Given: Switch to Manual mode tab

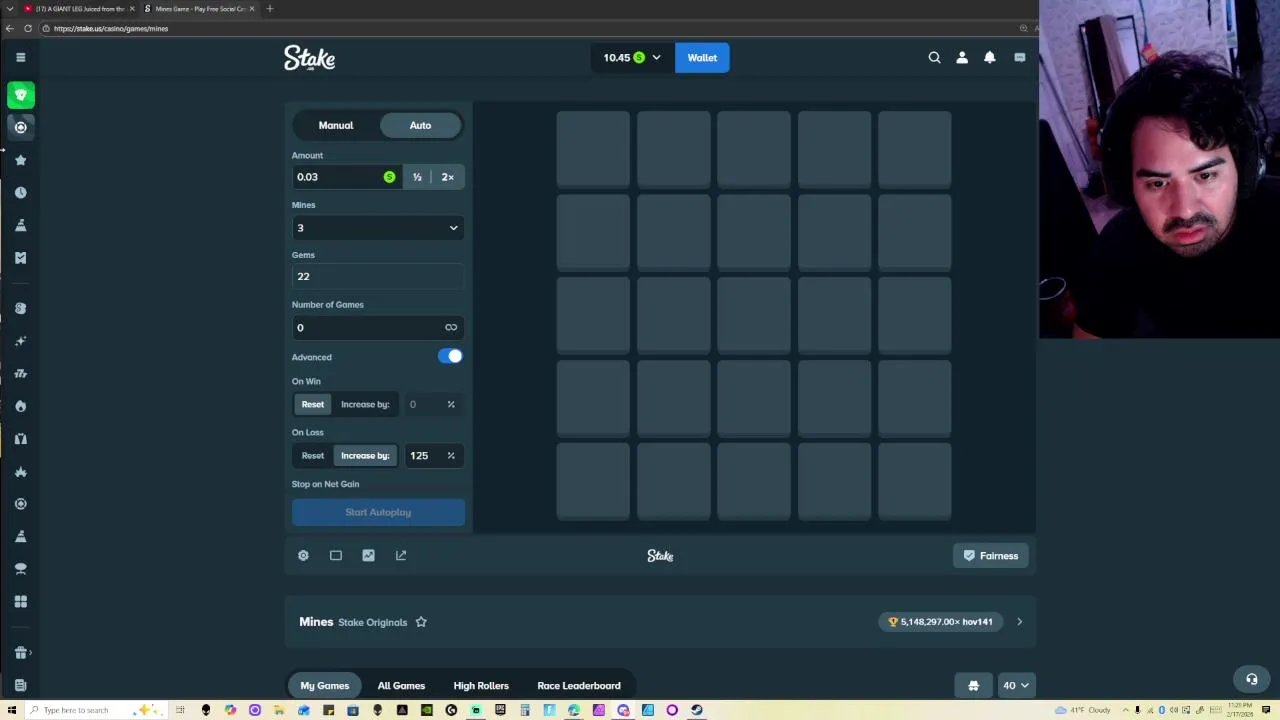Looking at the screenshot, I should (x=336, y=125).
